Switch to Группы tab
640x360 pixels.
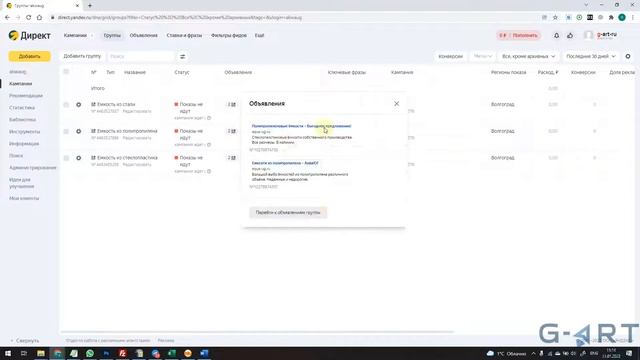[x=112, y=36]
